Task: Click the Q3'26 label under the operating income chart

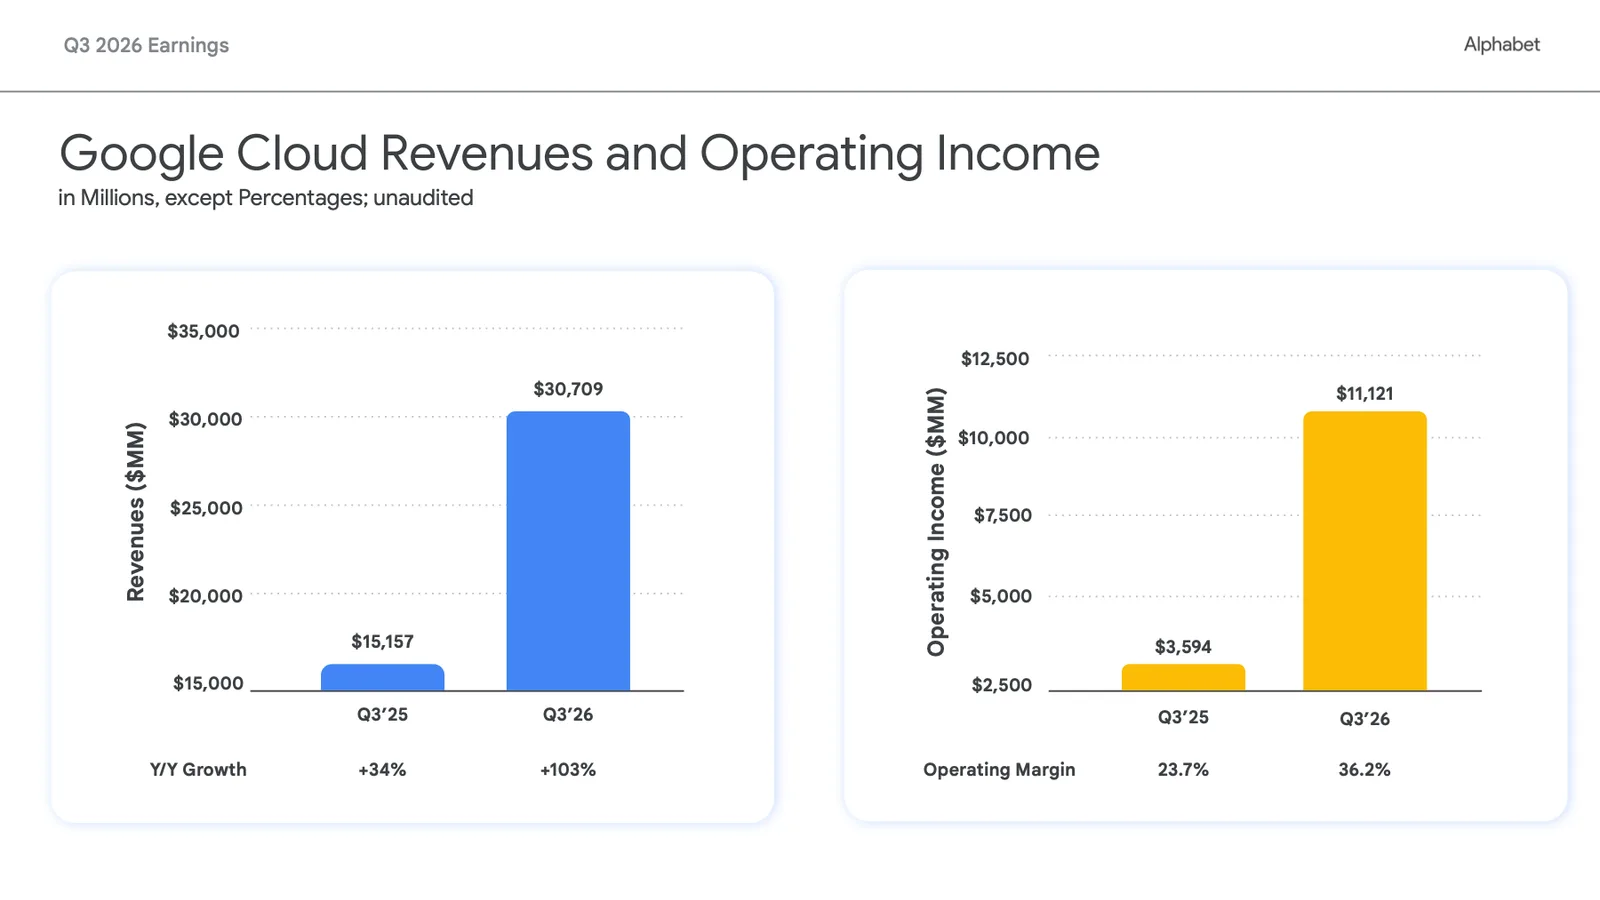Action: (x=1364, y=719)
